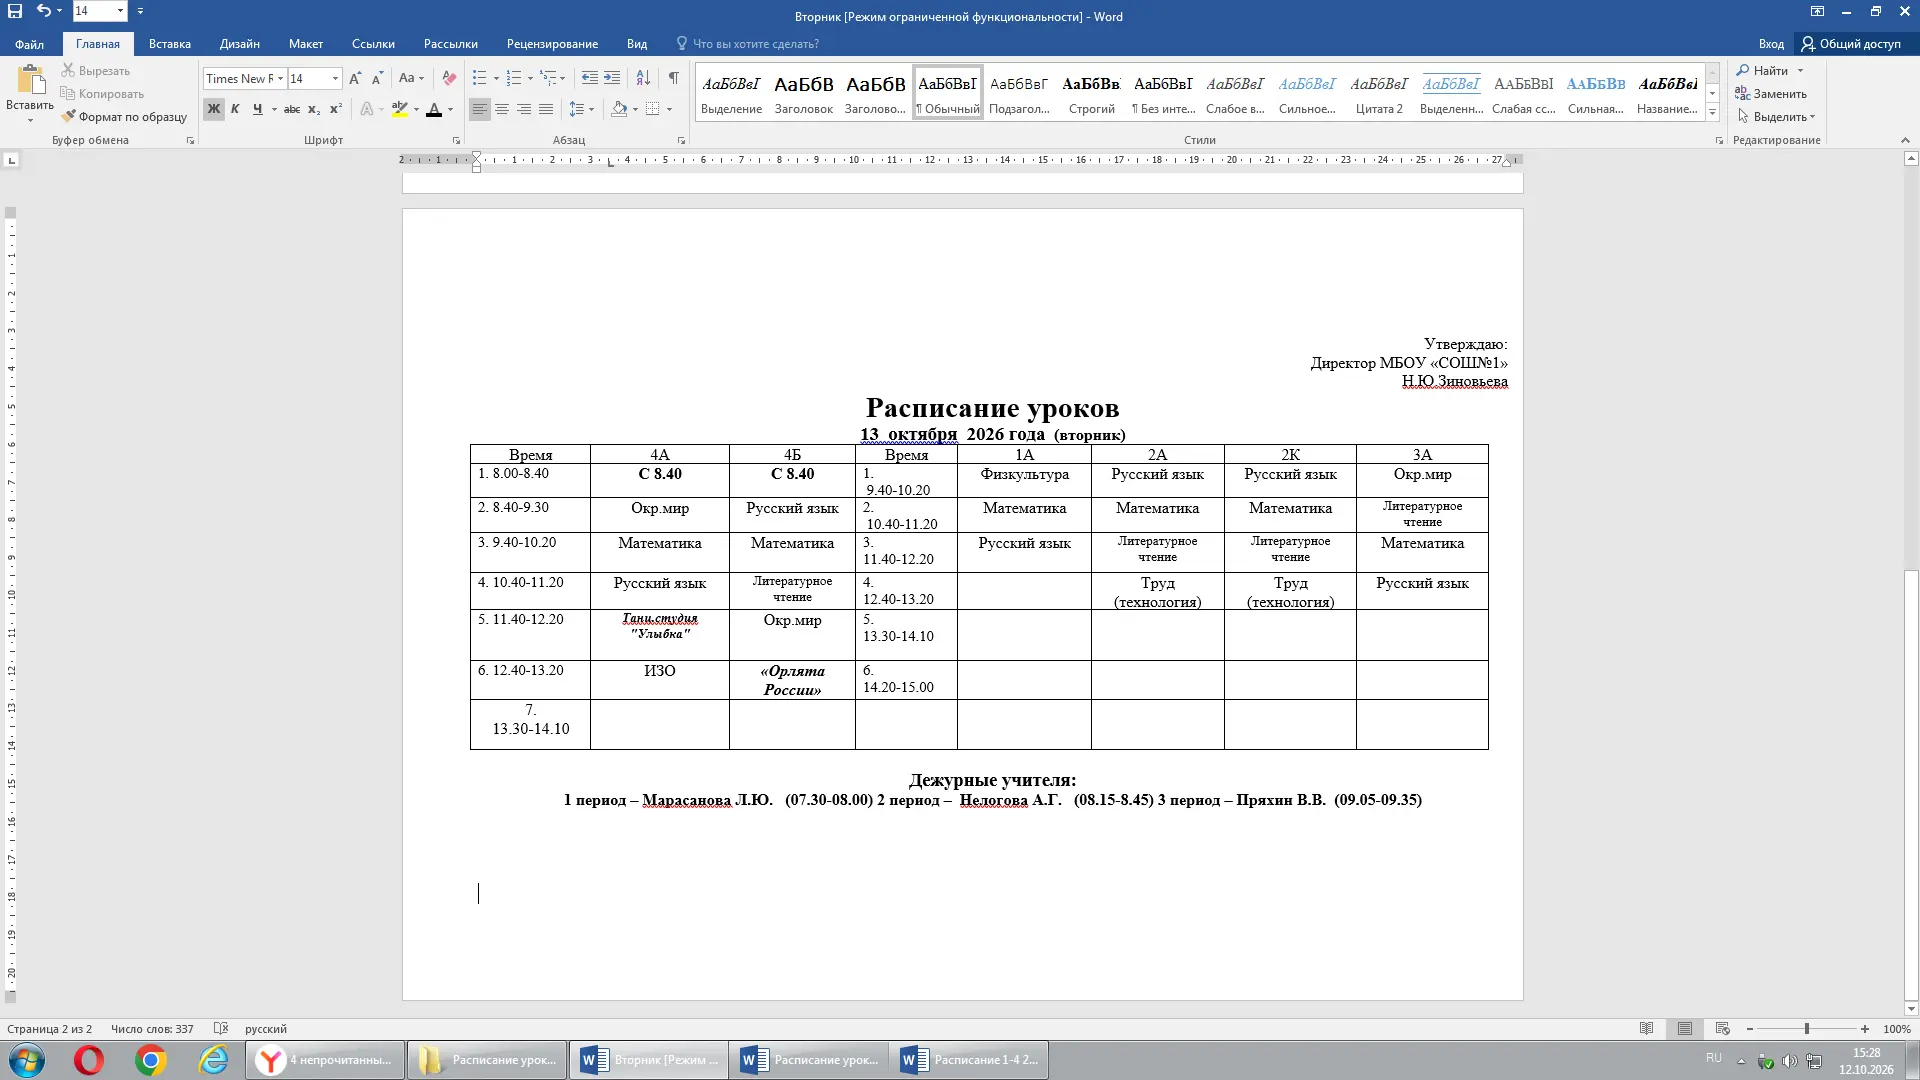Toggle Underline formatting
This screenshot has height=1080, width=1920.
click(x=257, y=109)
